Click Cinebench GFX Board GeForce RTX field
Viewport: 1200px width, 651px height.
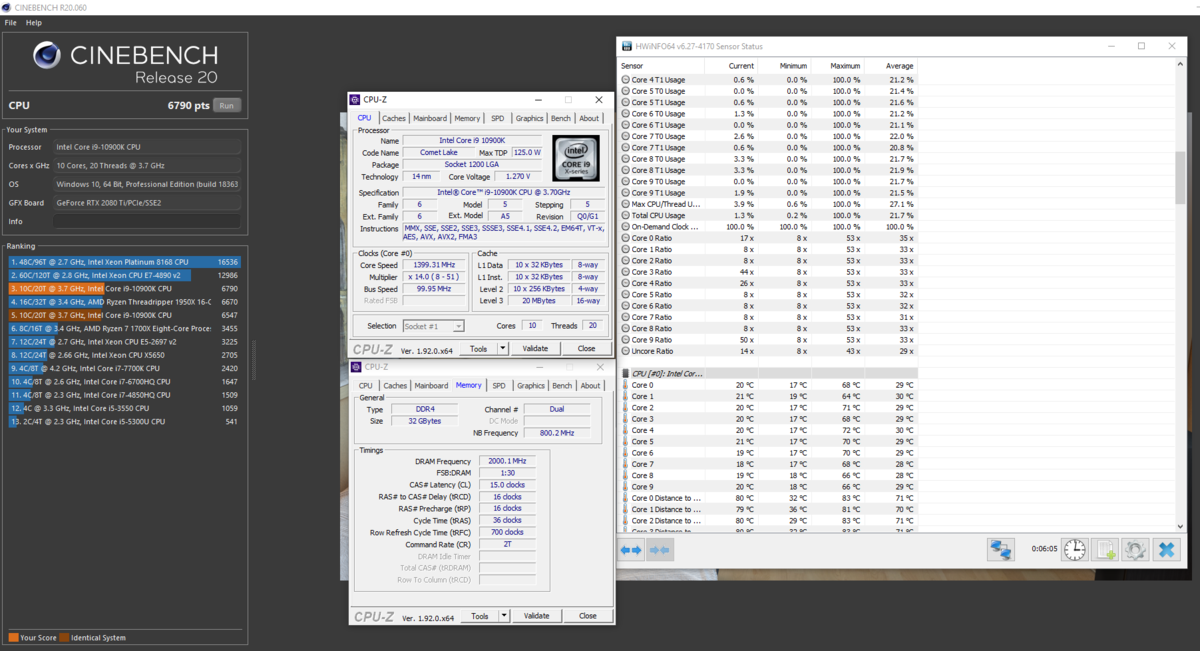148,203
